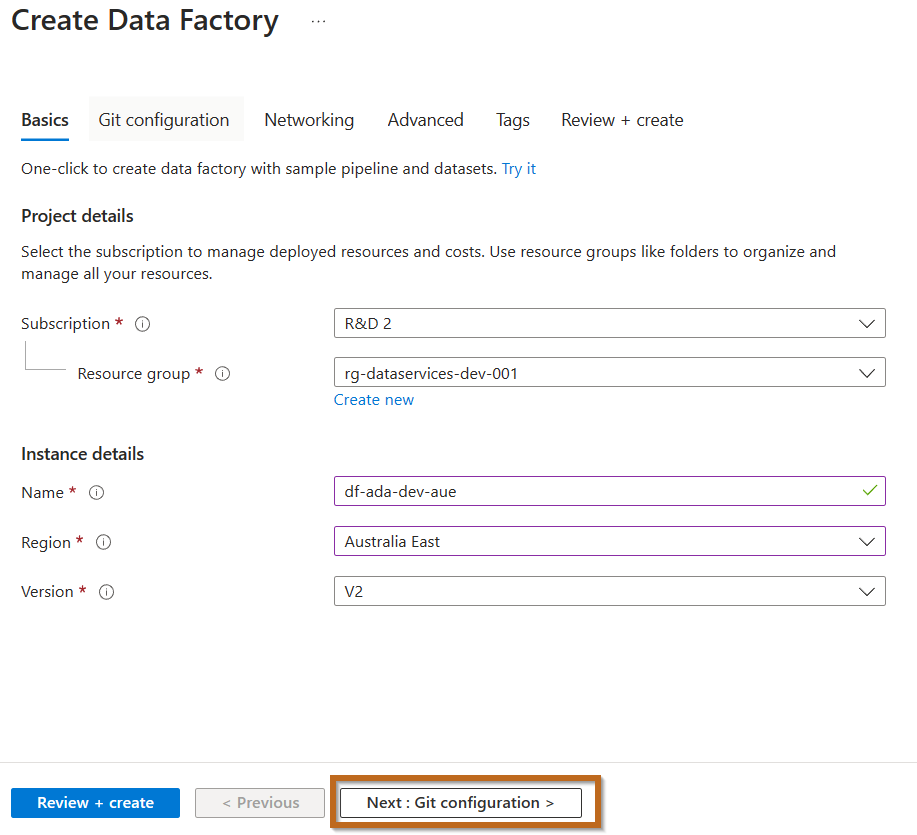Open the Region dropdown showing Australia East
917x835 pixels.
tap(609, 541)
